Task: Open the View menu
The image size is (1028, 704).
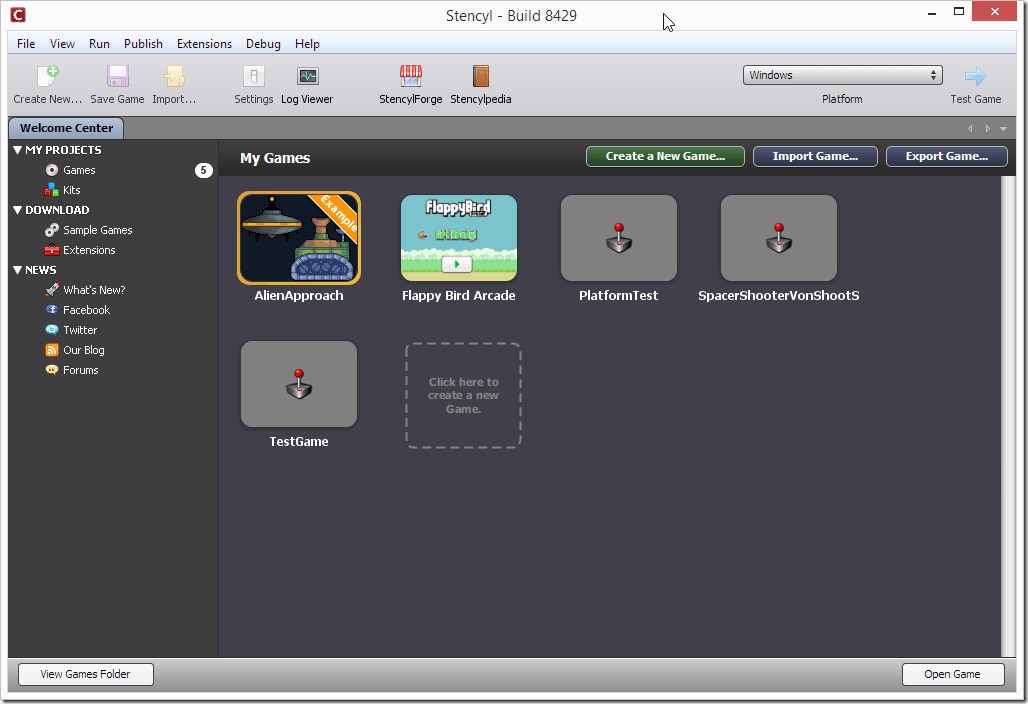Action: coord(62,44)
